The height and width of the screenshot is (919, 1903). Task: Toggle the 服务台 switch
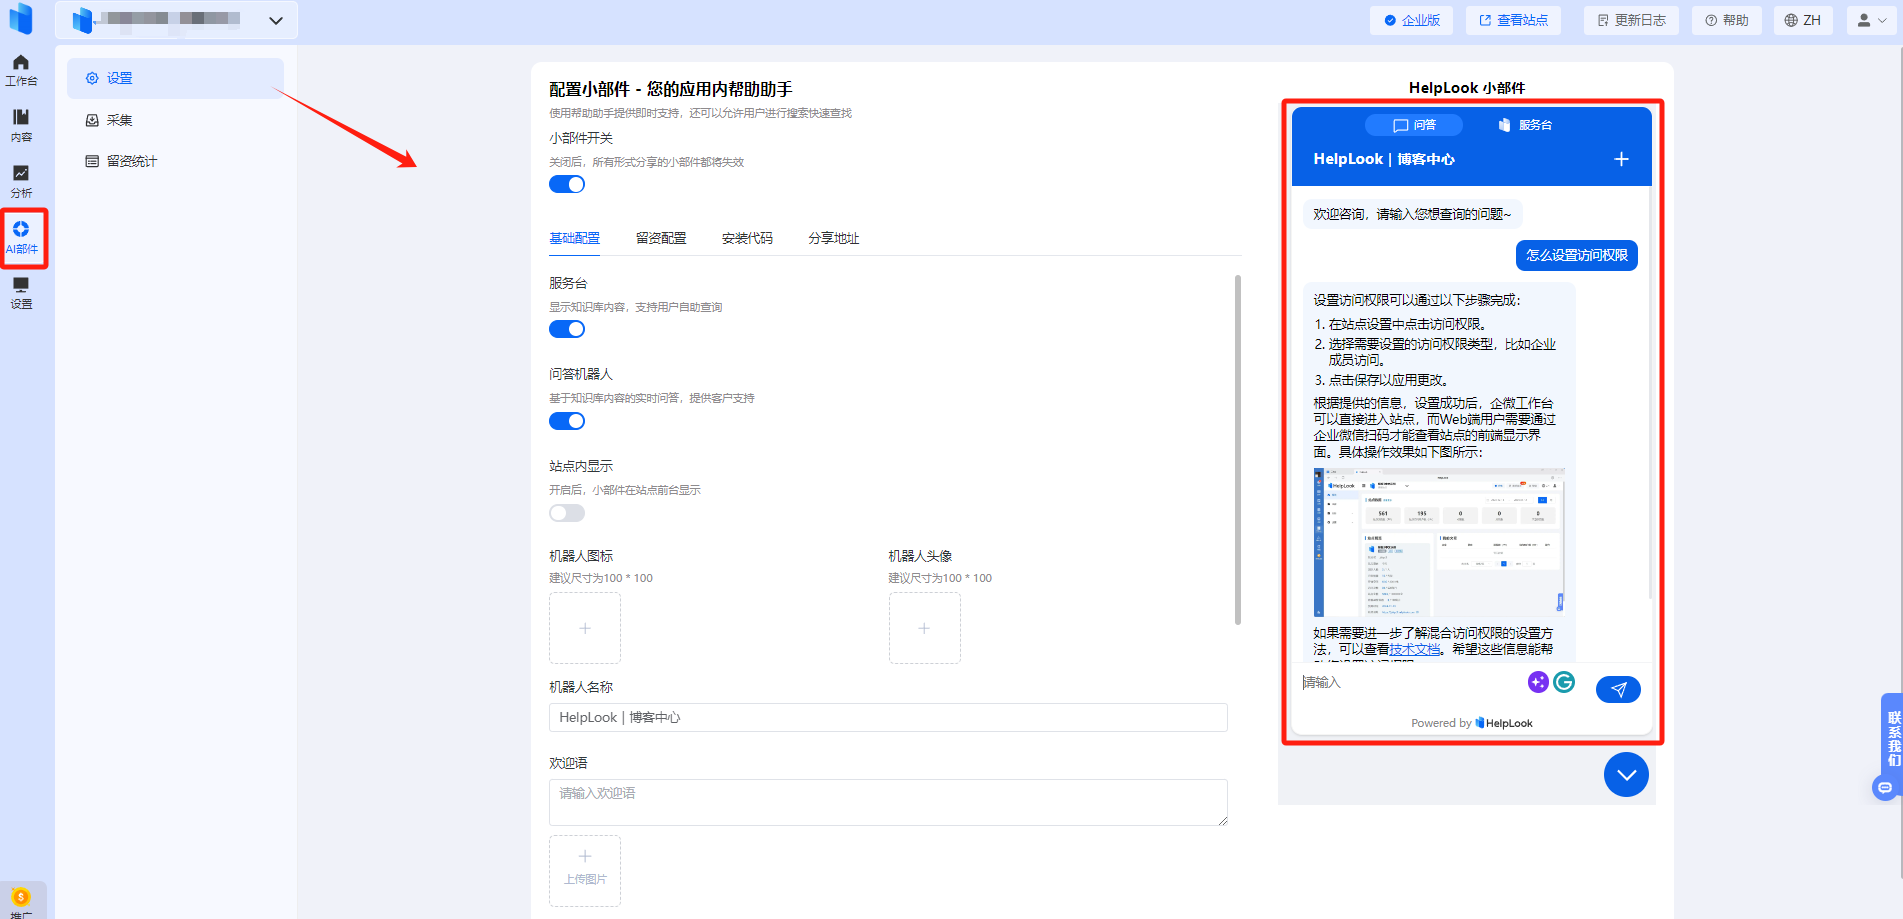[x=567, y=329]
